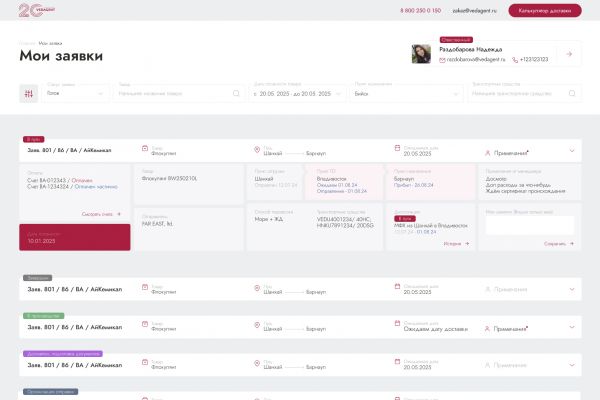This screenshot has height=400, width=600.
Task: Click goods icon in gray-tagged request row
Action: click(145, 287)
